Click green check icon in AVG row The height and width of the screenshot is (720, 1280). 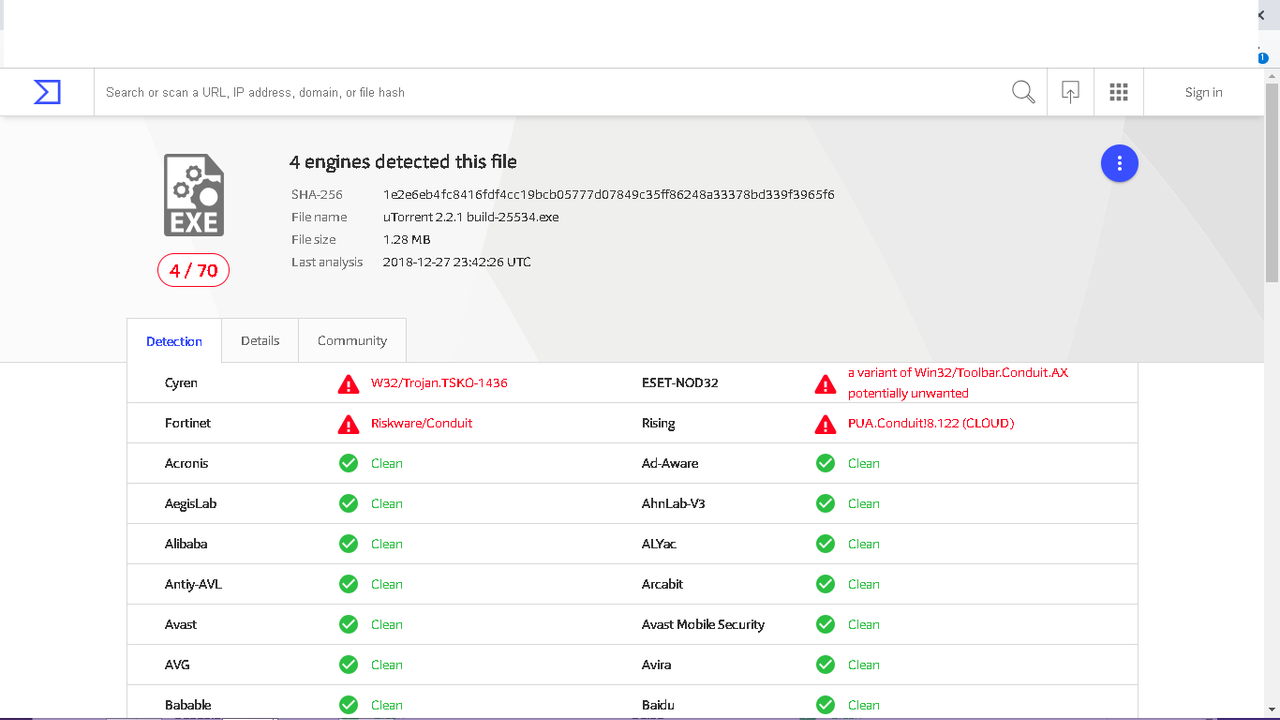(x=348, y=664)
